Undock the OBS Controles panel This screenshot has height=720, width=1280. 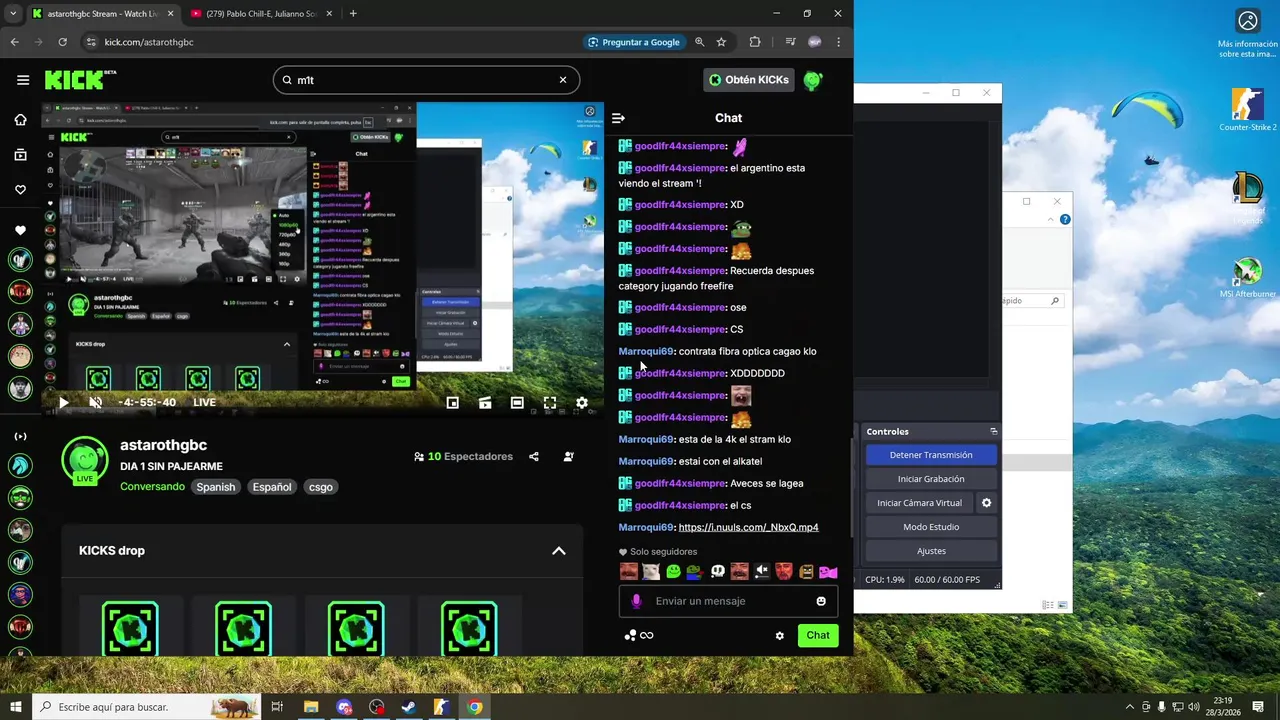tap(993, 432)
